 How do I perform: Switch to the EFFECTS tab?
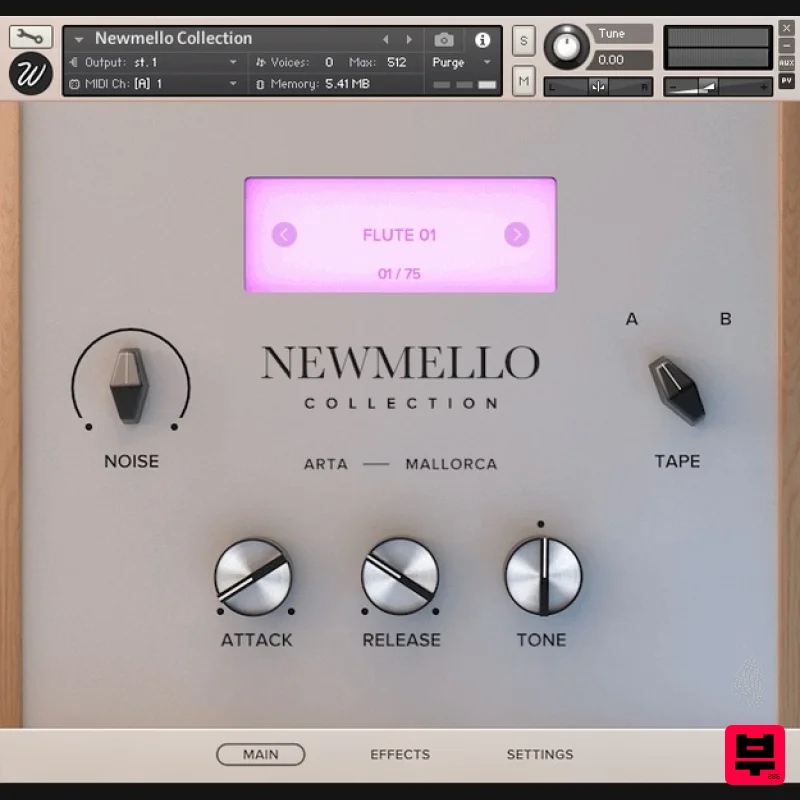[400, 754]
